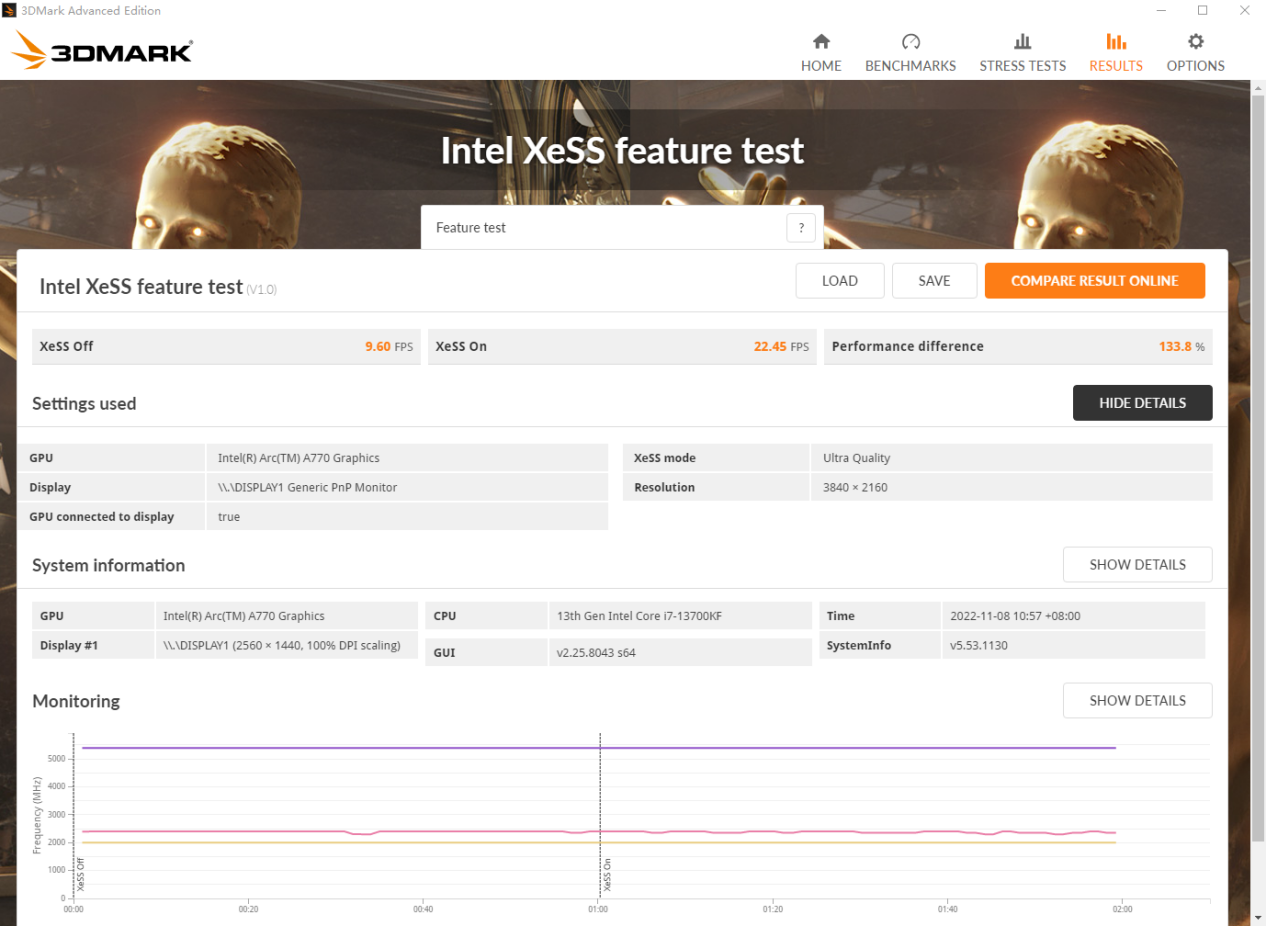Click scrollbar down arrow

[1258, 917]
